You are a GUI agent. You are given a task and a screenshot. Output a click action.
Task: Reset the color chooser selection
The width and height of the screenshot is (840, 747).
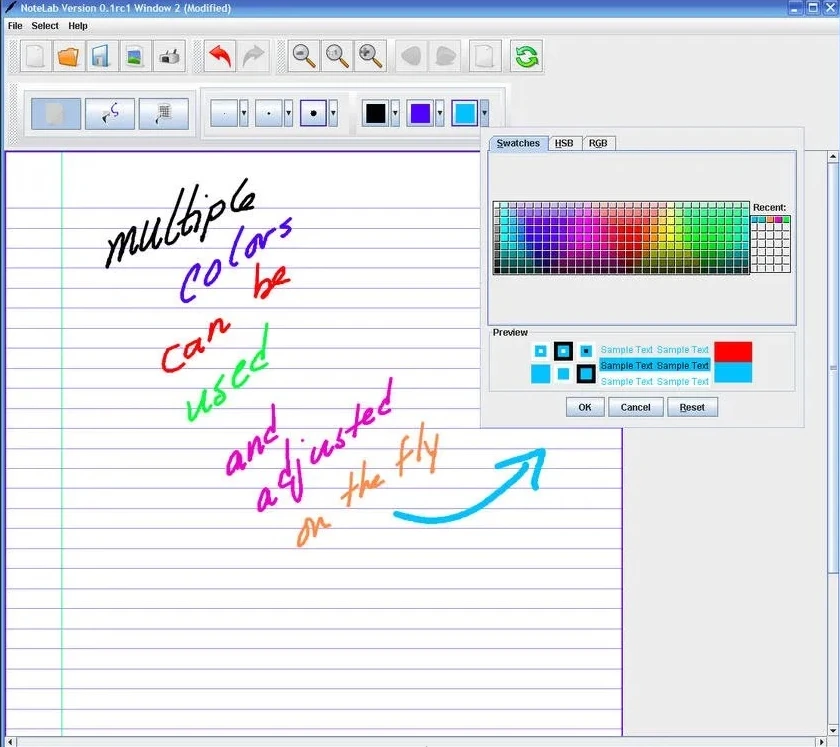[692, 407]
